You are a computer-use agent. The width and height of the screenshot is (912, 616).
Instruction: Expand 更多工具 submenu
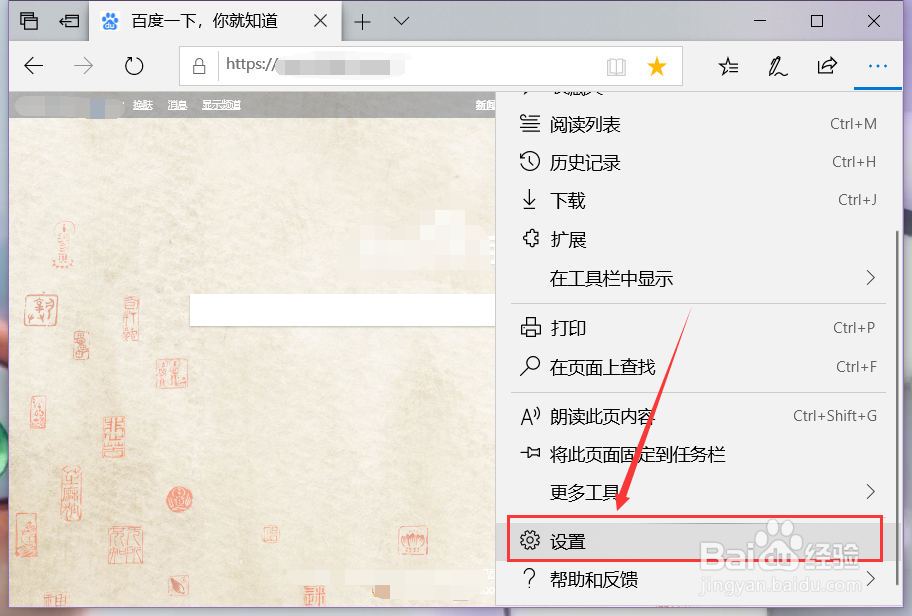697,492
